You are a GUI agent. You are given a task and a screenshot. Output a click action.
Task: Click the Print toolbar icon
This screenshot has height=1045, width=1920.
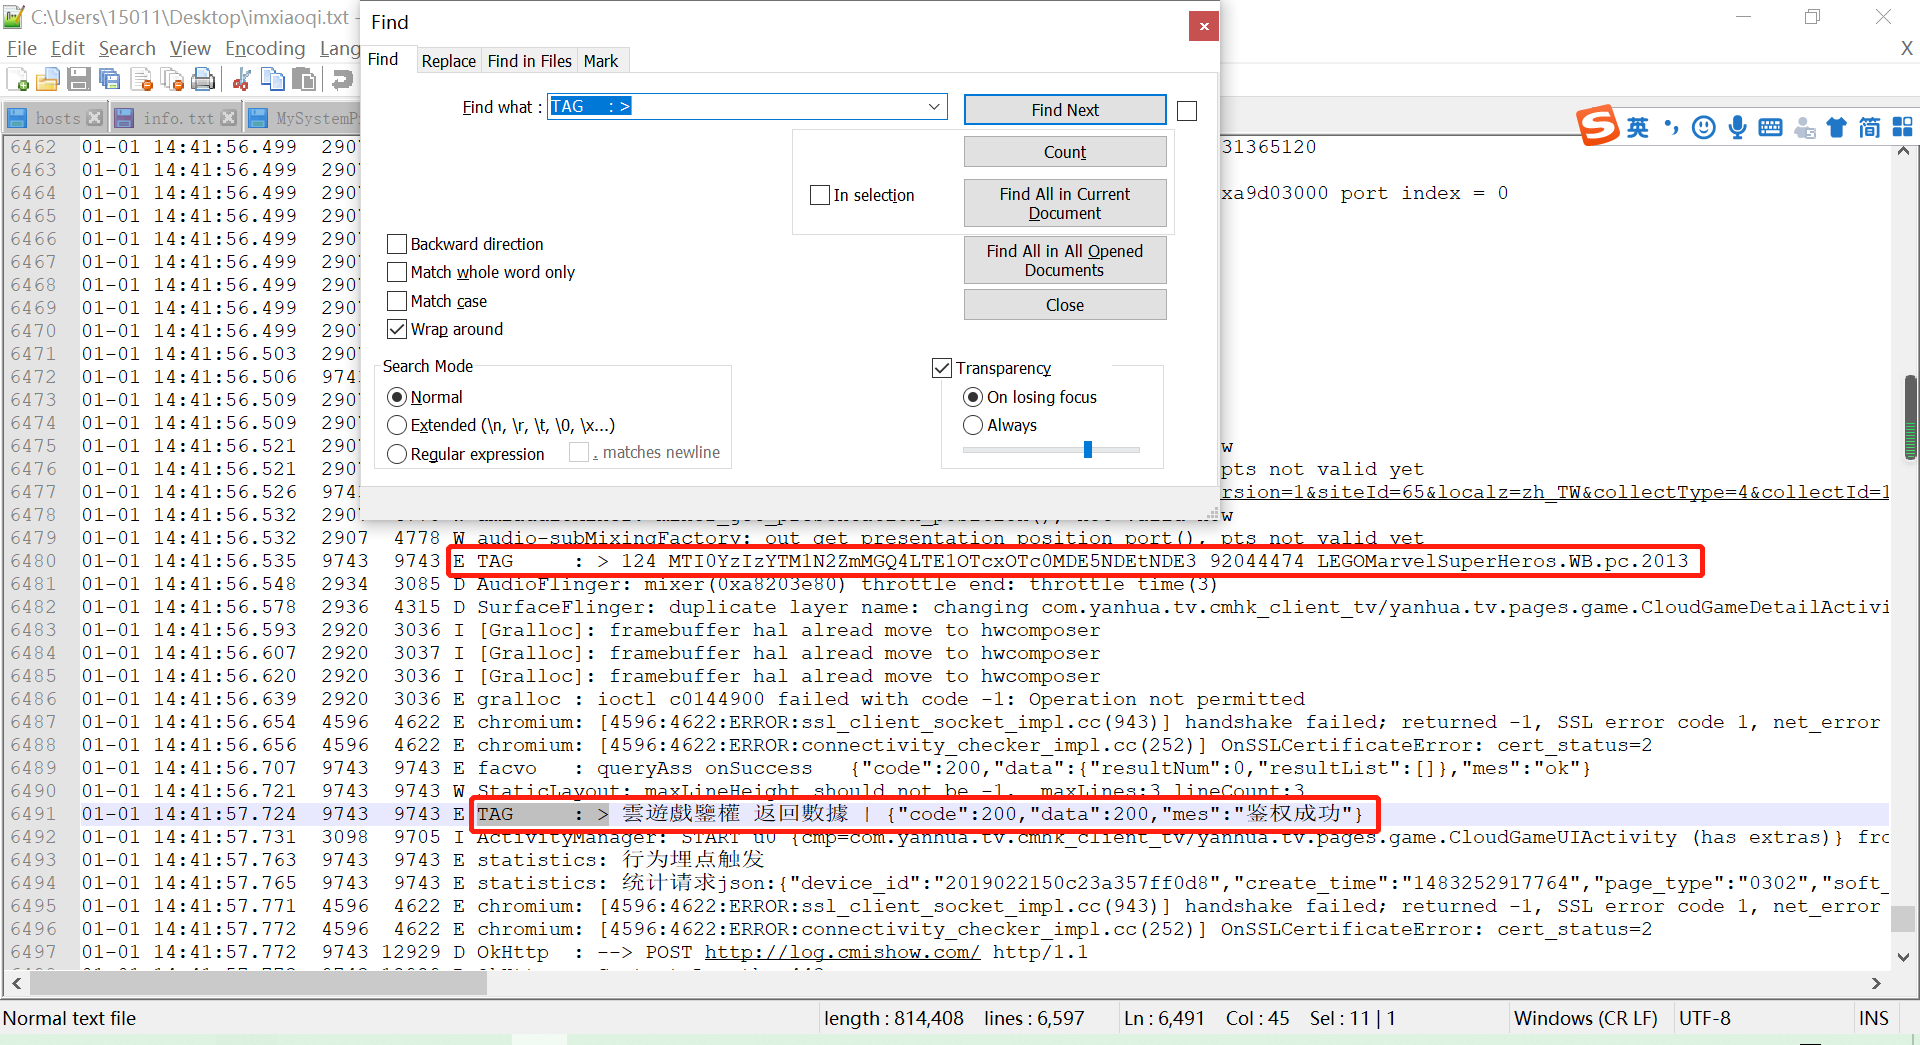[x=203, y=80]
